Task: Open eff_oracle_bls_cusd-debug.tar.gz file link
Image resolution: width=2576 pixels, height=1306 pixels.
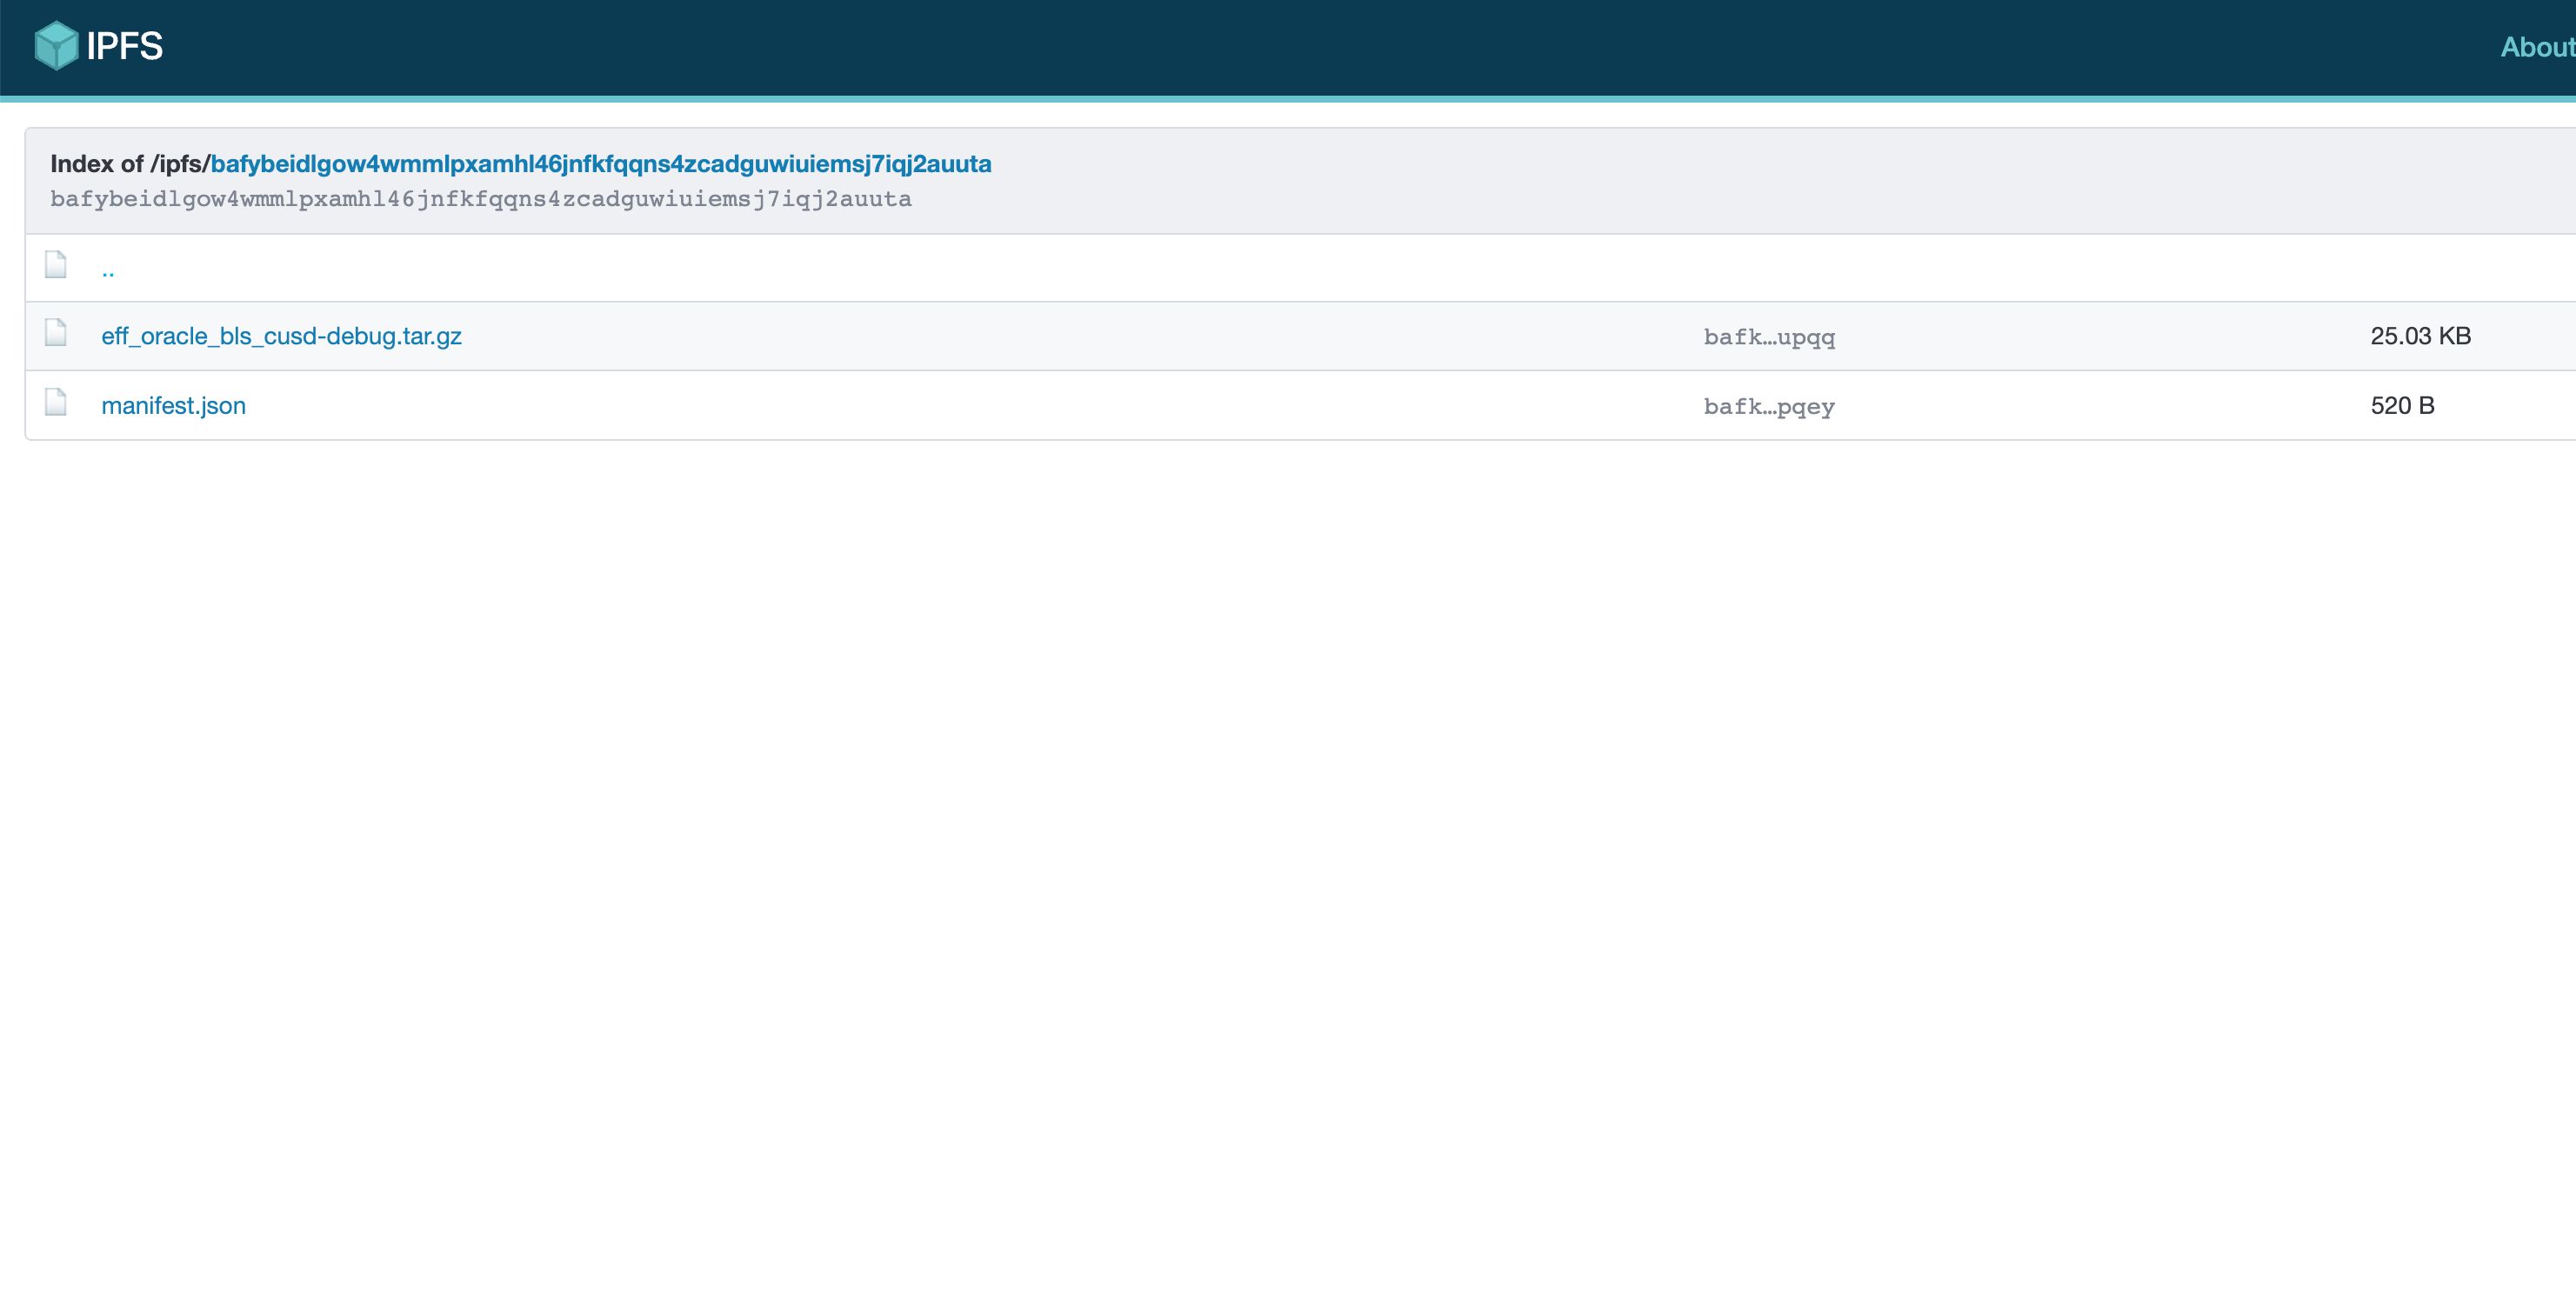Action: (x=281, y=336)
